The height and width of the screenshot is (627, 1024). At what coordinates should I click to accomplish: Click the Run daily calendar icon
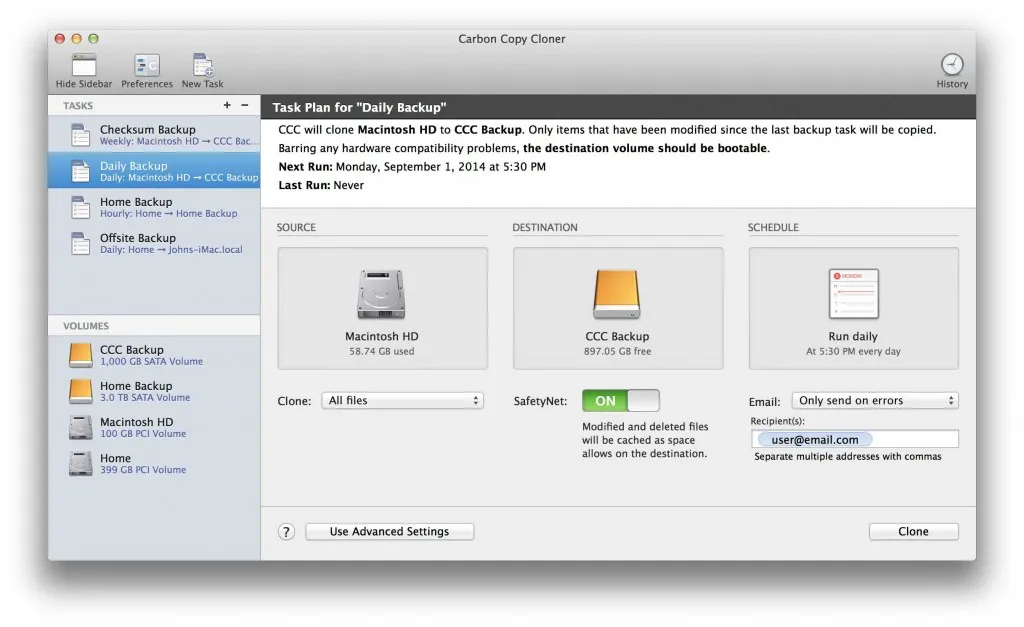coord(853,294)
